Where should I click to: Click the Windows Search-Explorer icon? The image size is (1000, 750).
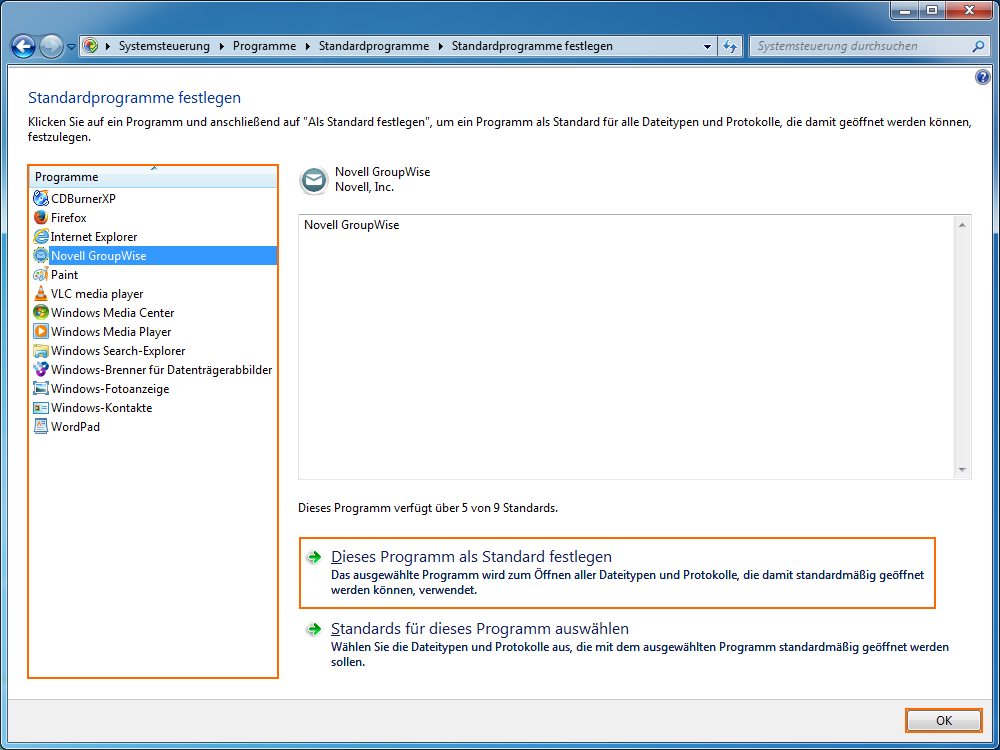coord(41,351)
